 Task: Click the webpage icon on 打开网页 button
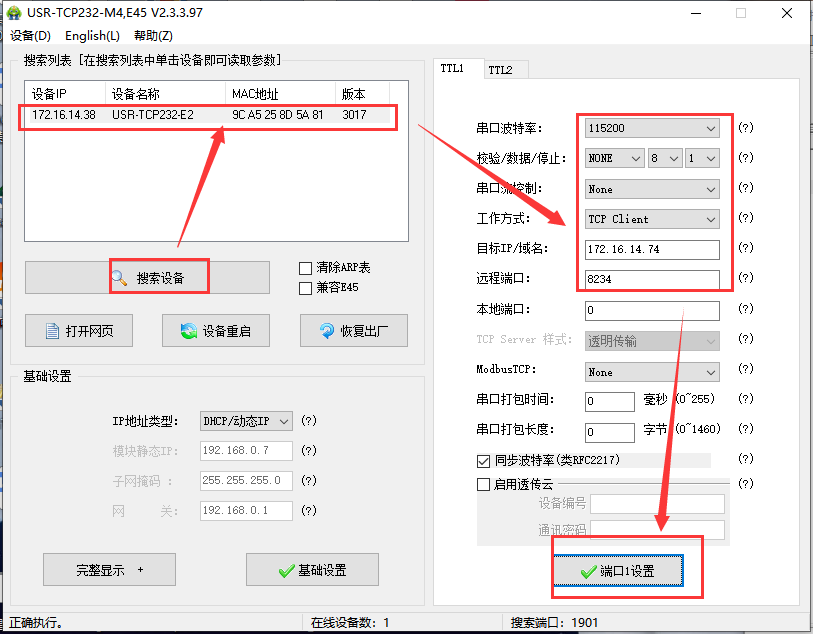[x=53, y=331]
